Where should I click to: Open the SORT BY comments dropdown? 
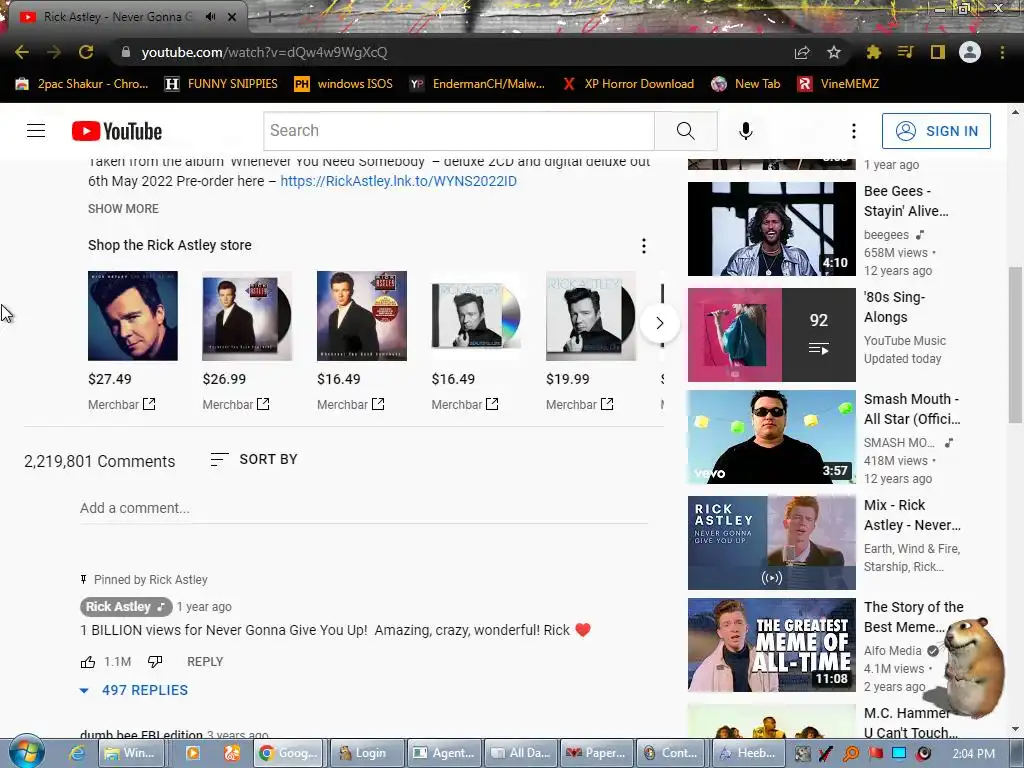(253, 459)
